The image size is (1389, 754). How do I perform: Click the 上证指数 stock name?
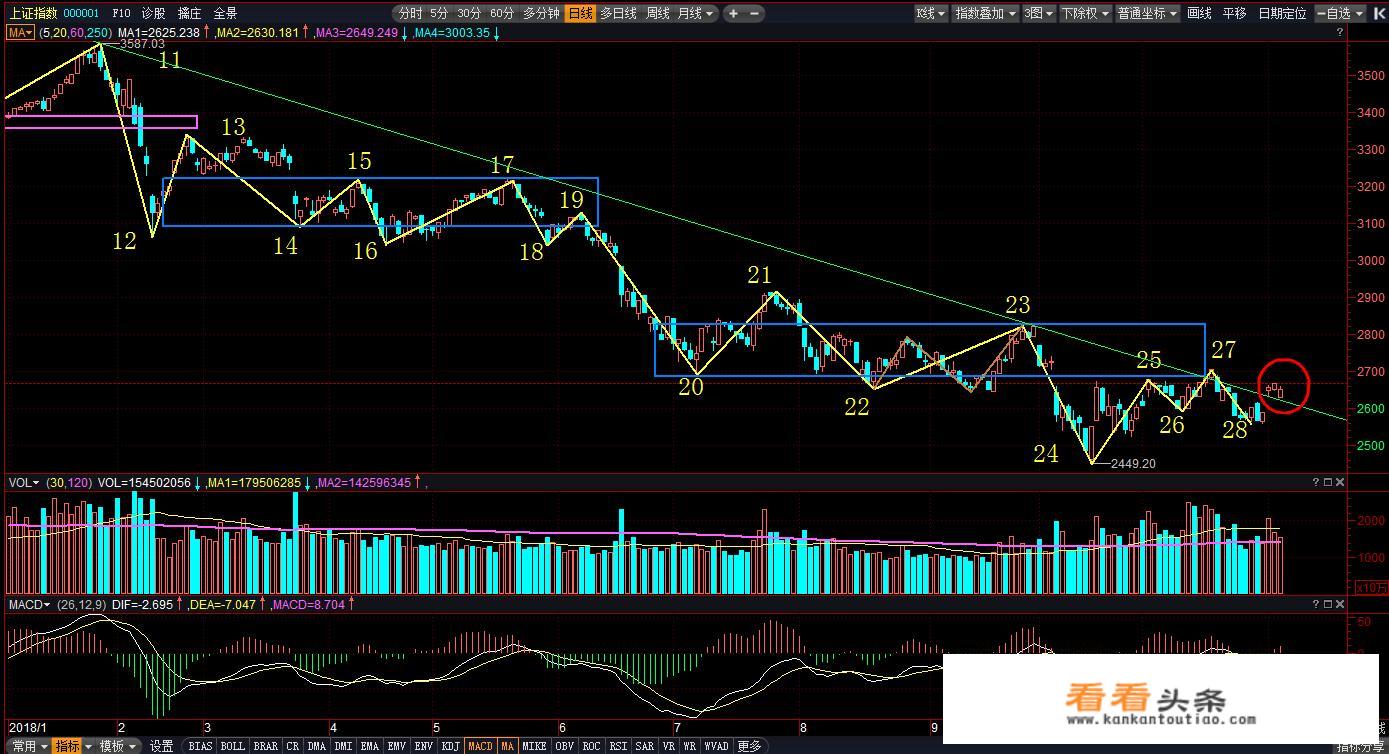pyautogui.click(x=33, y=14)
